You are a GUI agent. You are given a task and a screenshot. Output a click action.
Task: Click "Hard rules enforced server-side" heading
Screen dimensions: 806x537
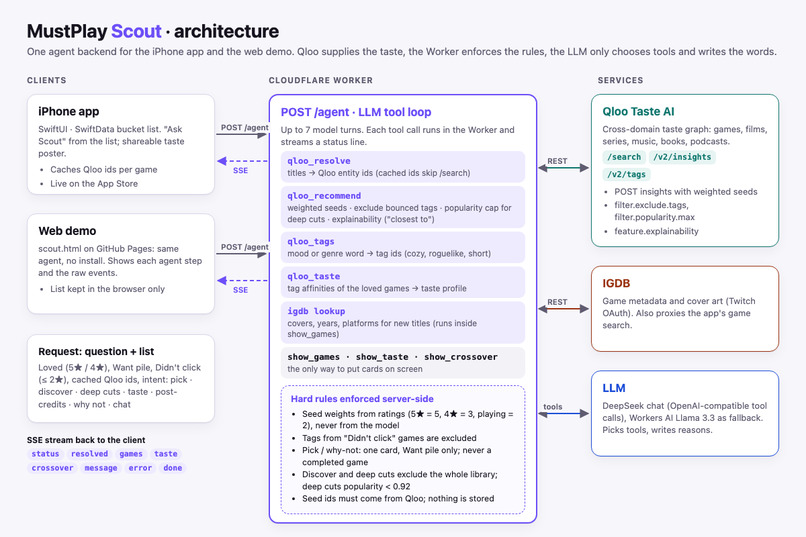(x=362, y=399)
